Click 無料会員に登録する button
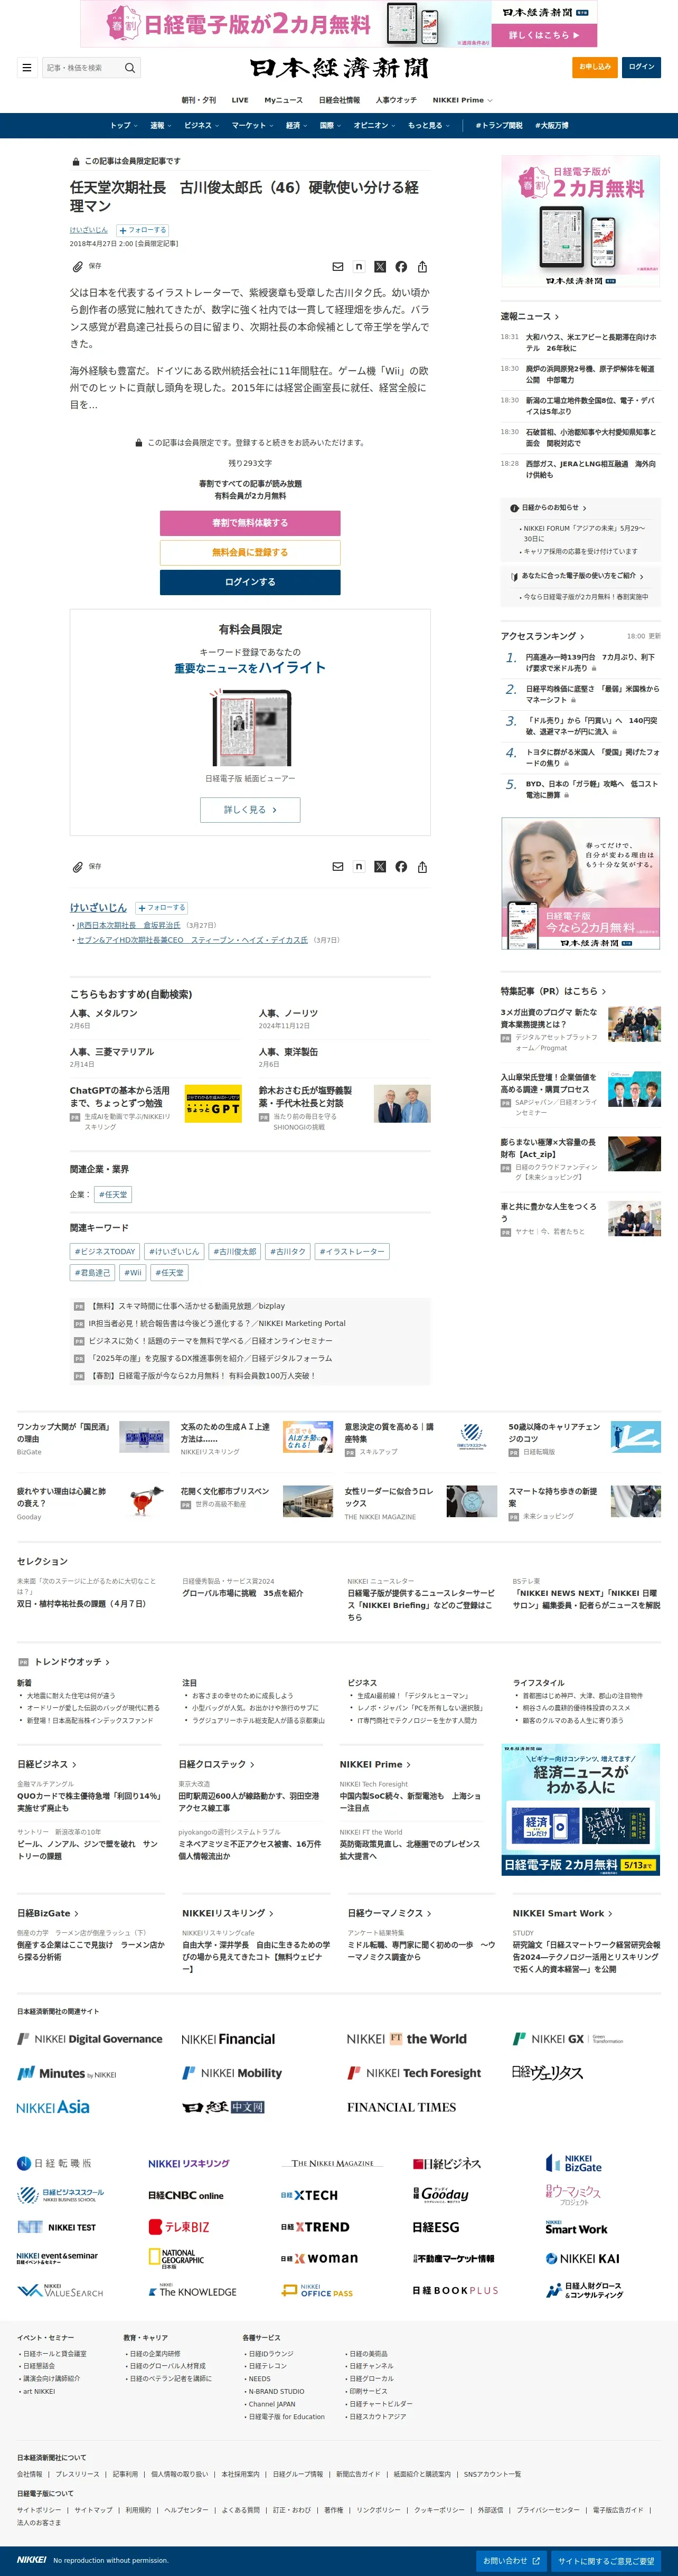The width and height of the screenshot is (678, 2576). [x=250, y=553]
